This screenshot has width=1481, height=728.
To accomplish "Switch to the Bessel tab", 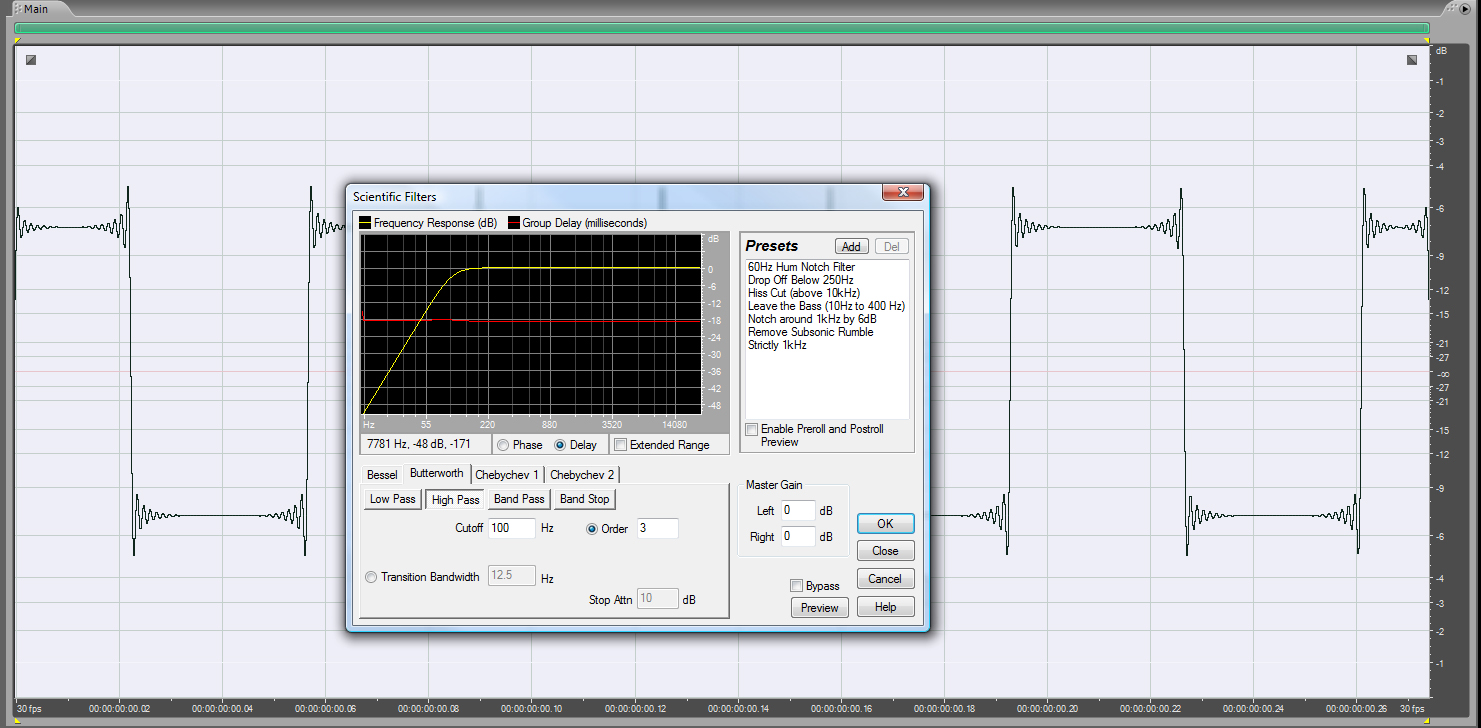I will 382,475.
